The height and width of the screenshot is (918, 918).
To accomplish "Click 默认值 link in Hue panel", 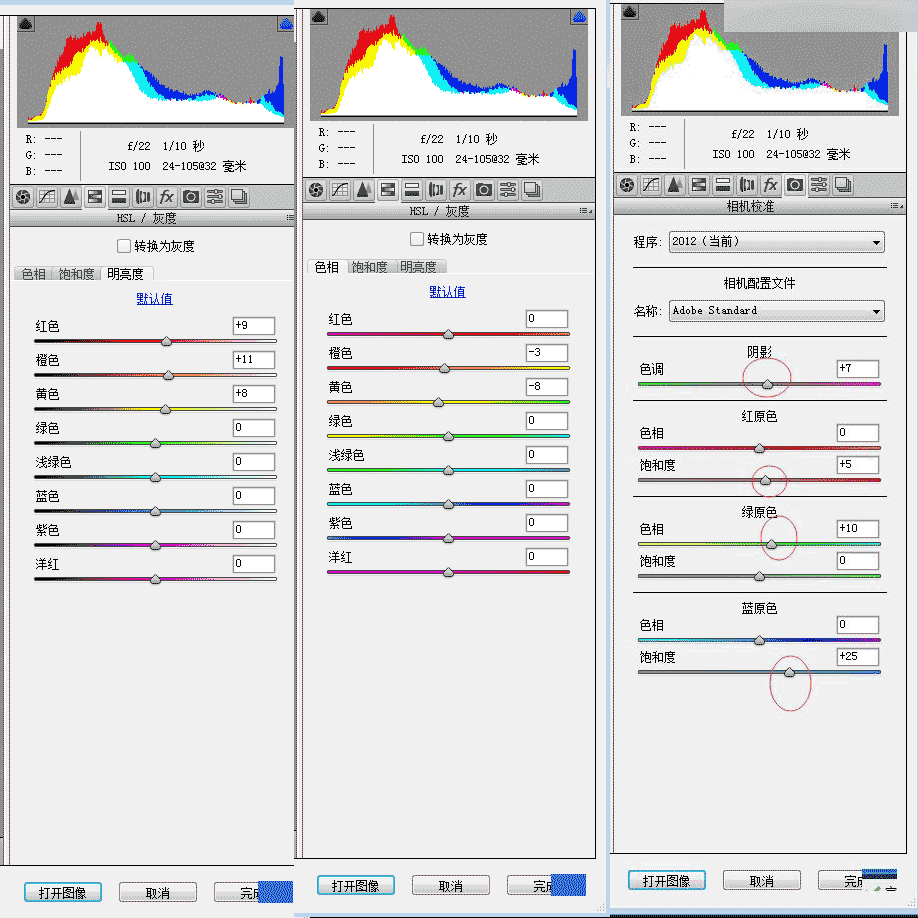I will coord(448,292).
